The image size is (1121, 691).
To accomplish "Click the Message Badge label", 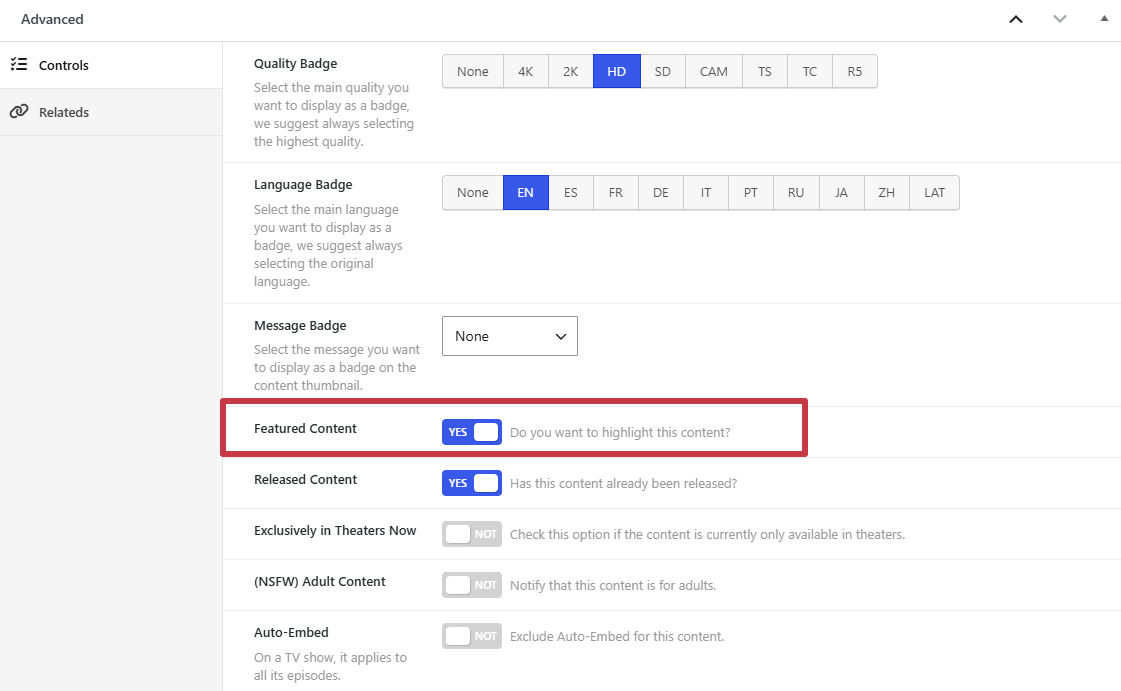I will 300,325.
